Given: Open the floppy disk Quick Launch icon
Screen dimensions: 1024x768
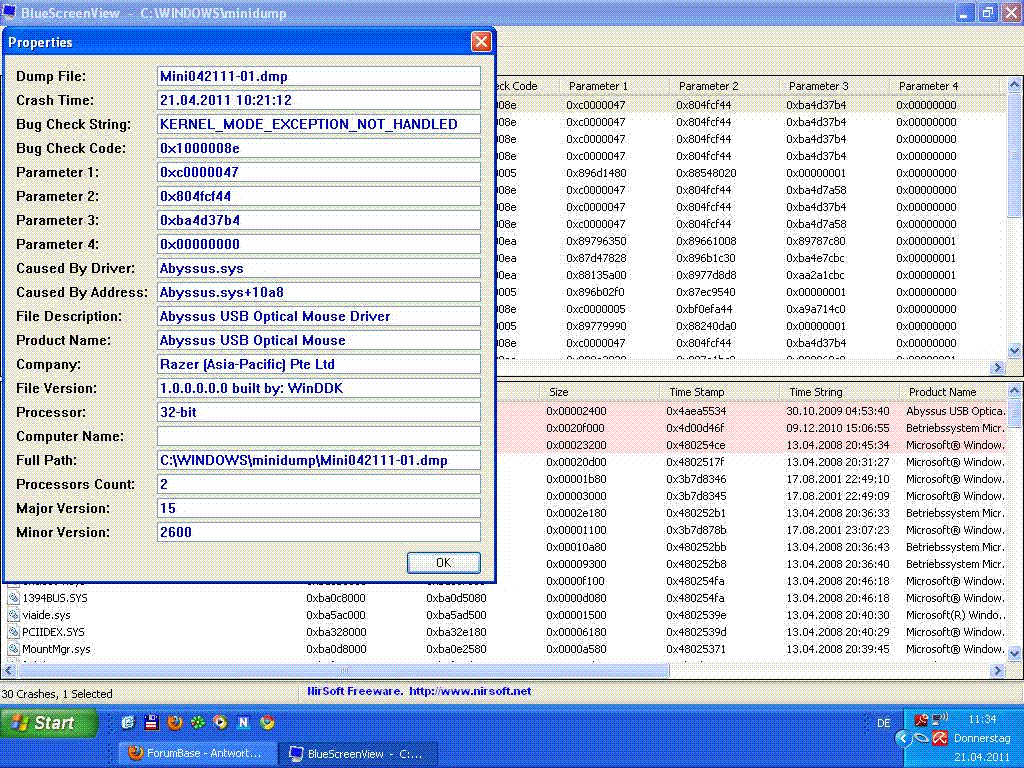Looking at the screenshot, I should point(152,722).
